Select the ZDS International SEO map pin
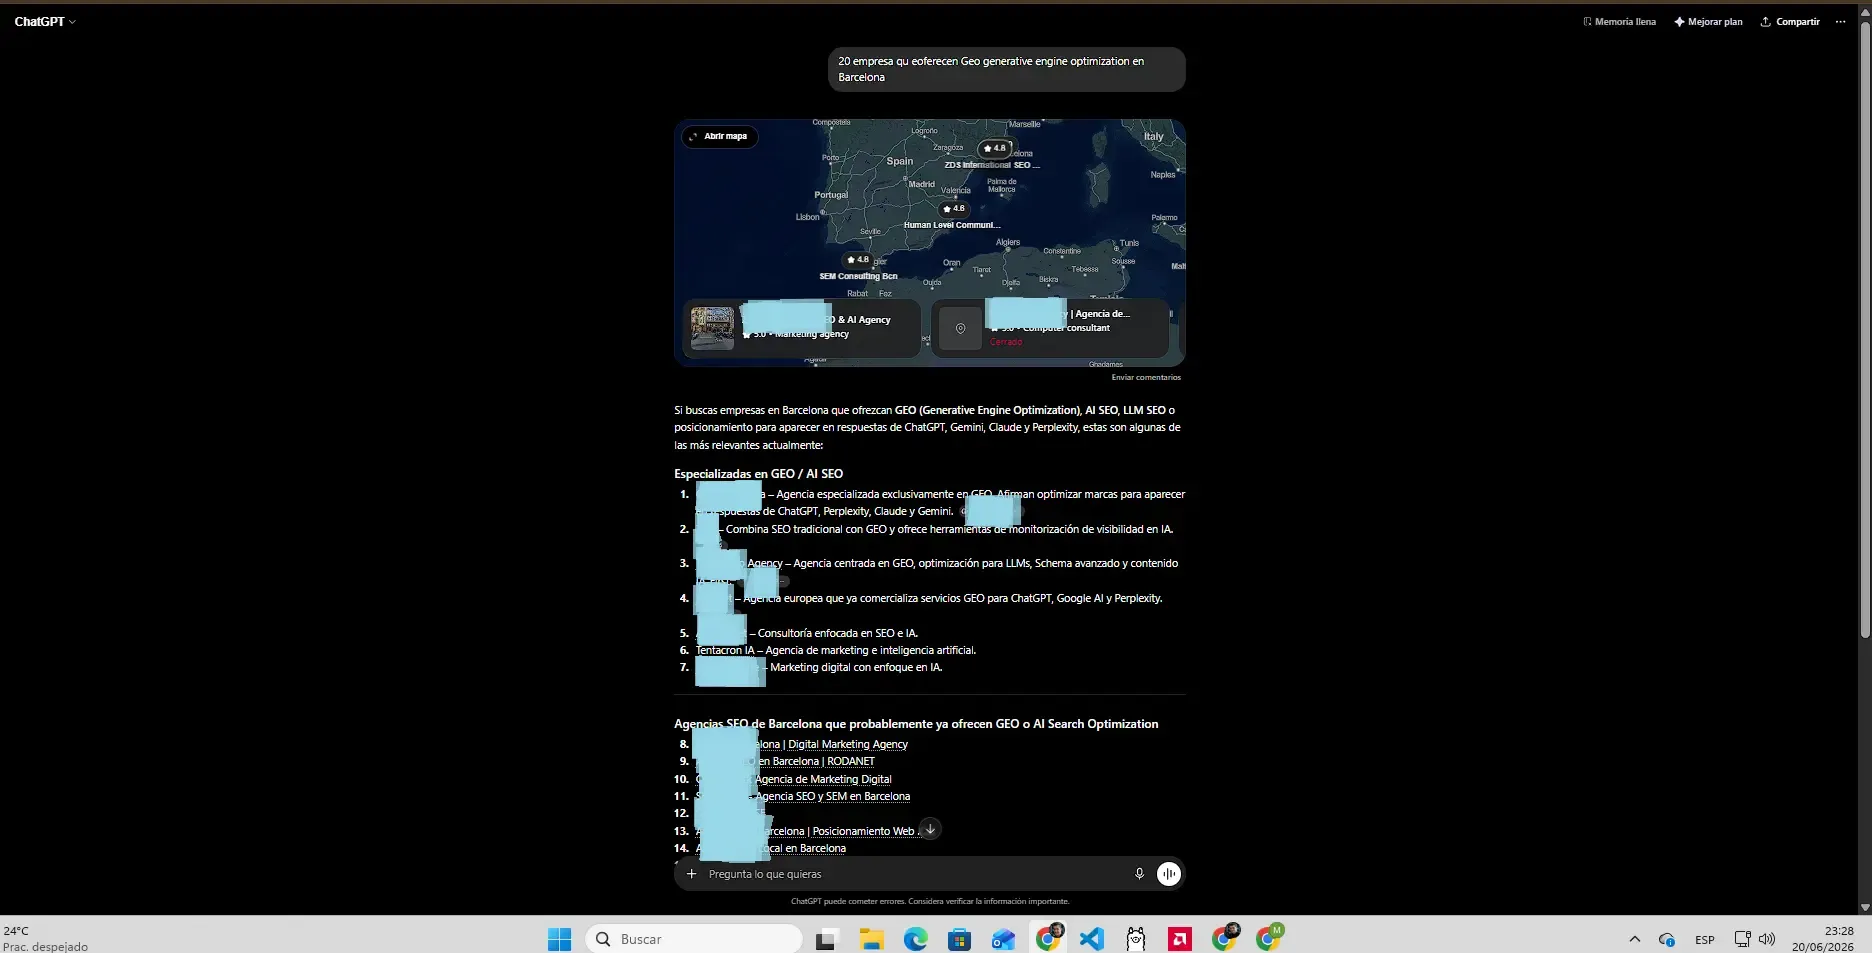Image resolution: width=1872 pixels, height=953 pixels. (x=994, y=148)
